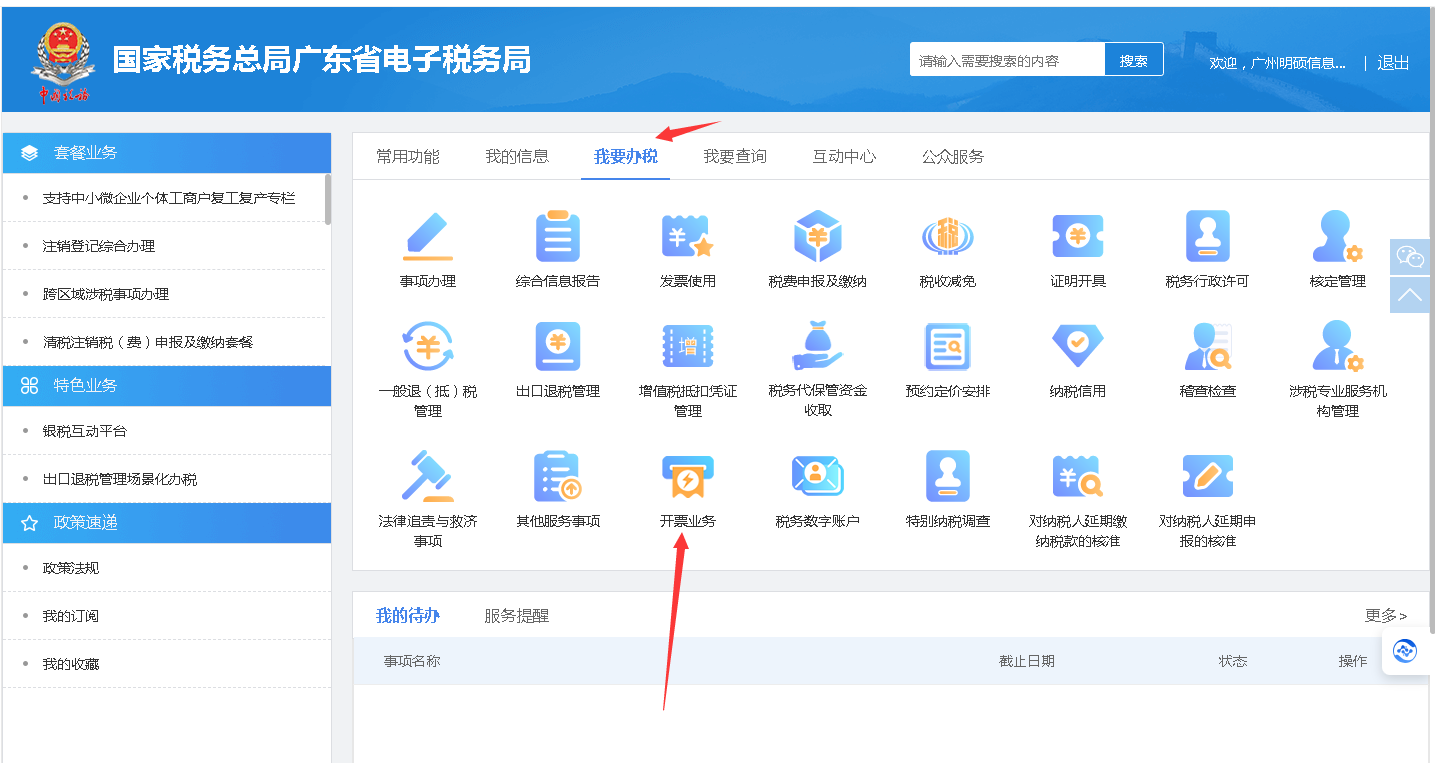Collapse the 特色业务 sidebar section
Viewport: 1435px width, 763px height.
[167, 386]
